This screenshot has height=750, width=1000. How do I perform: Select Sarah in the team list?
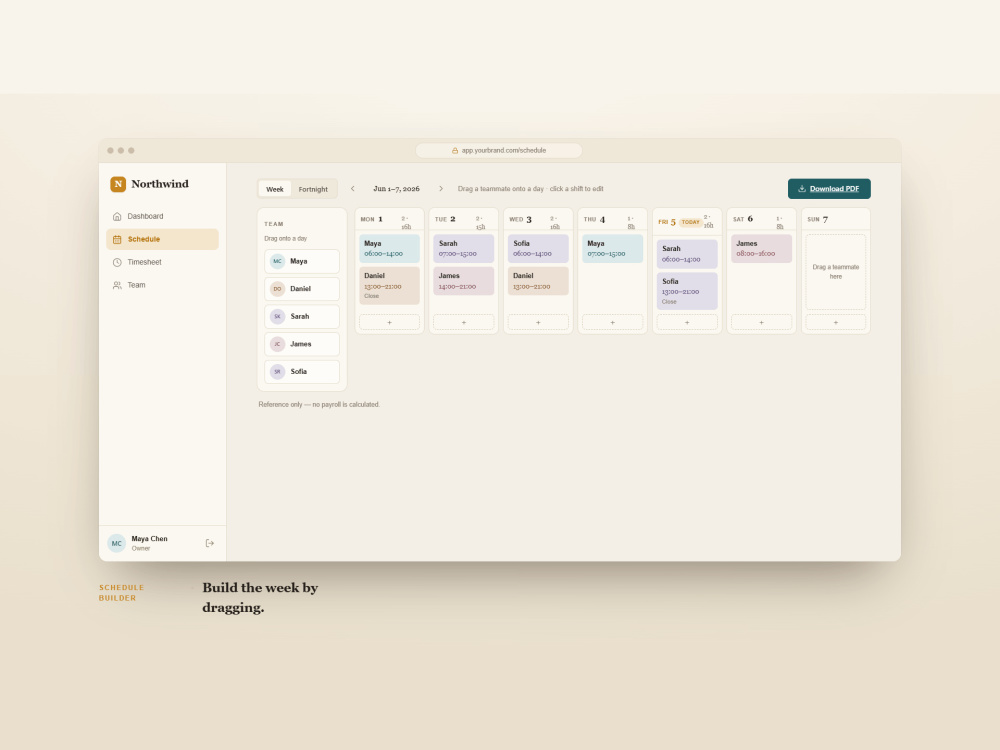tap(302, 316)
